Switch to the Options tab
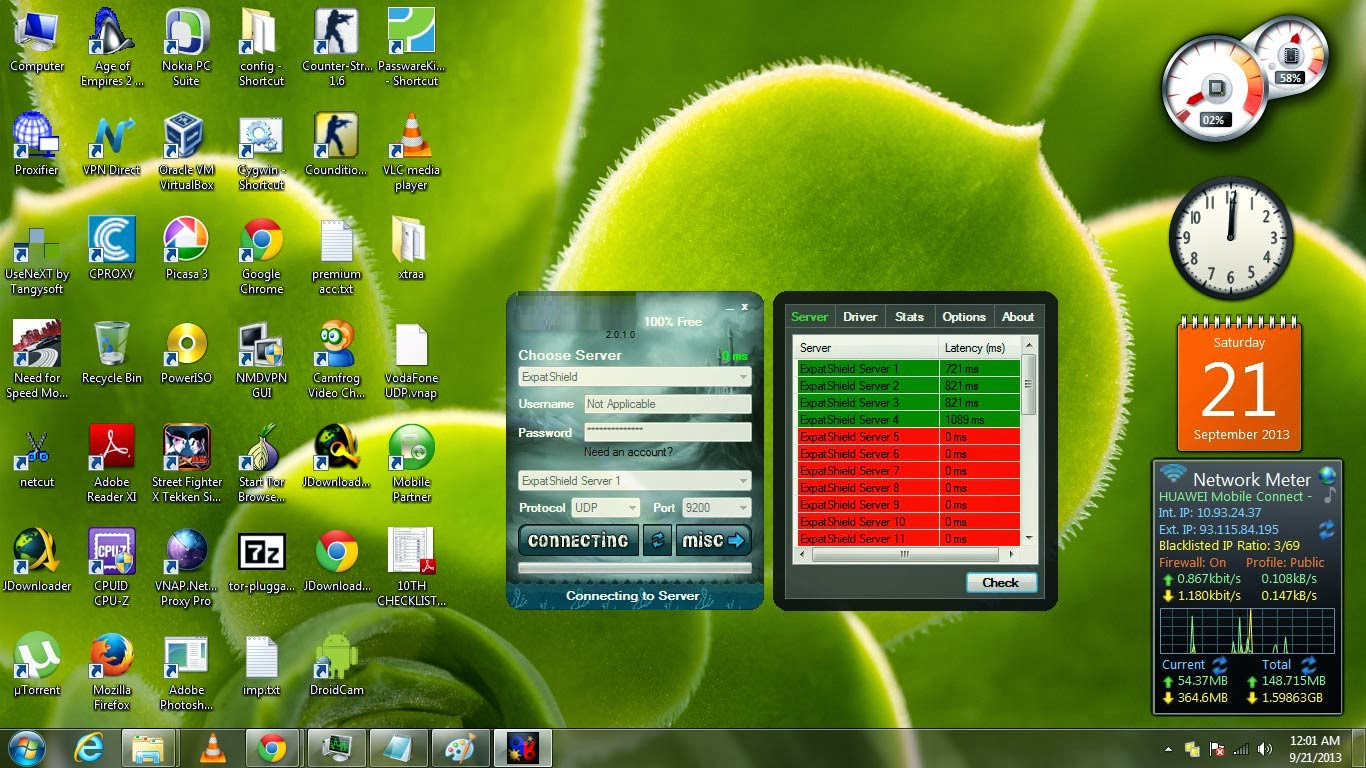 tap(964, 317)
